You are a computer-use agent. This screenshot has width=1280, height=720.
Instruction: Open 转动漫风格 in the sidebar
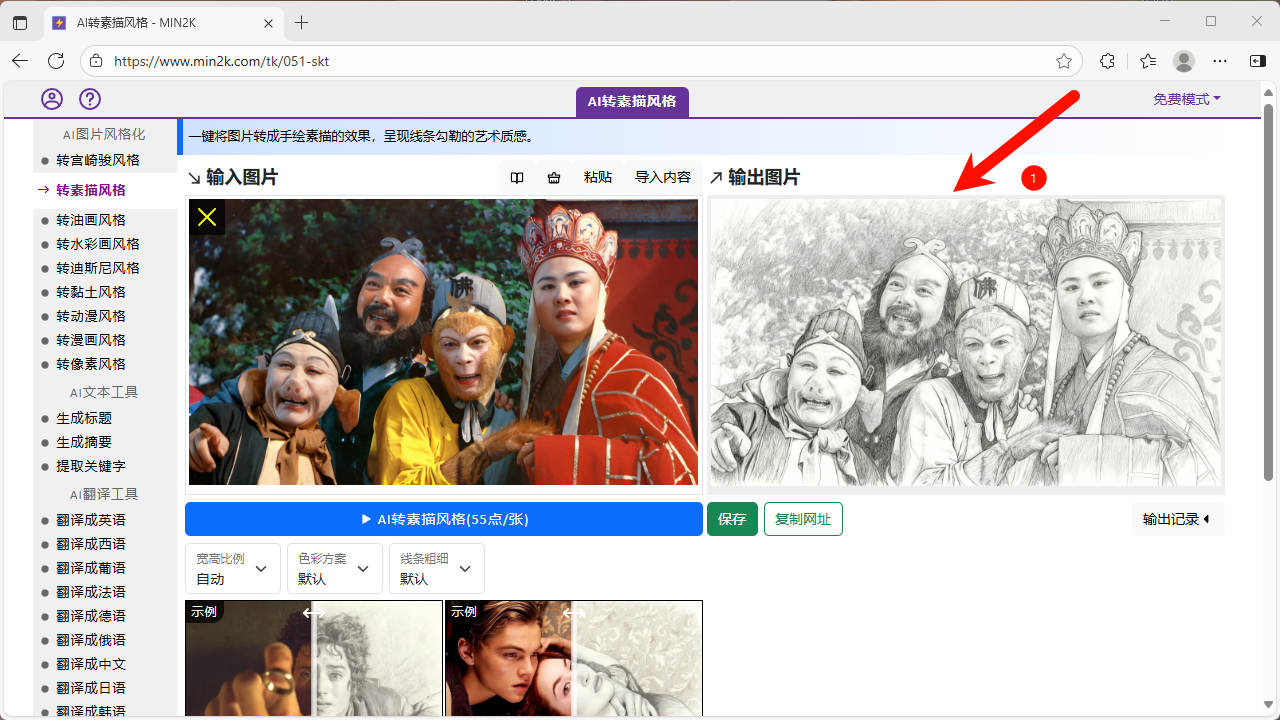pyautogui.click(x=91, y=316)
